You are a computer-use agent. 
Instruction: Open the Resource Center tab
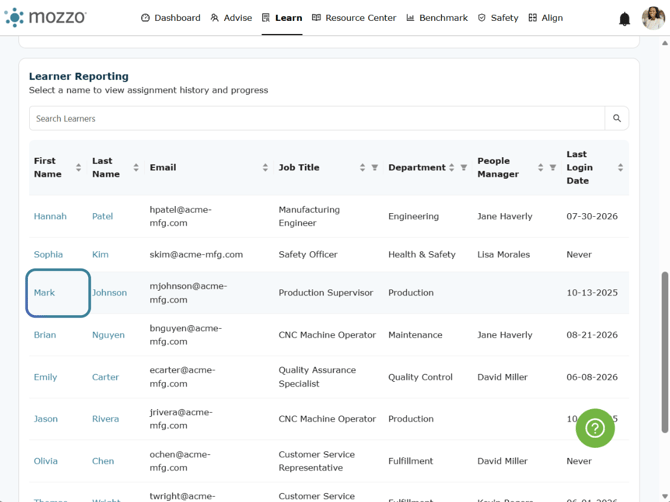click(354, 18)
